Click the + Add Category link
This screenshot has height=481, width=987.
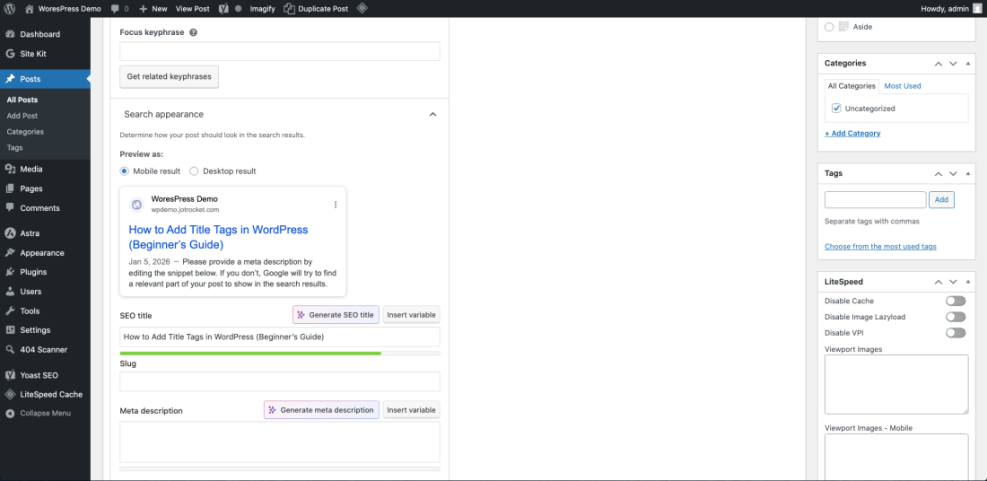(x=852, y=133)
